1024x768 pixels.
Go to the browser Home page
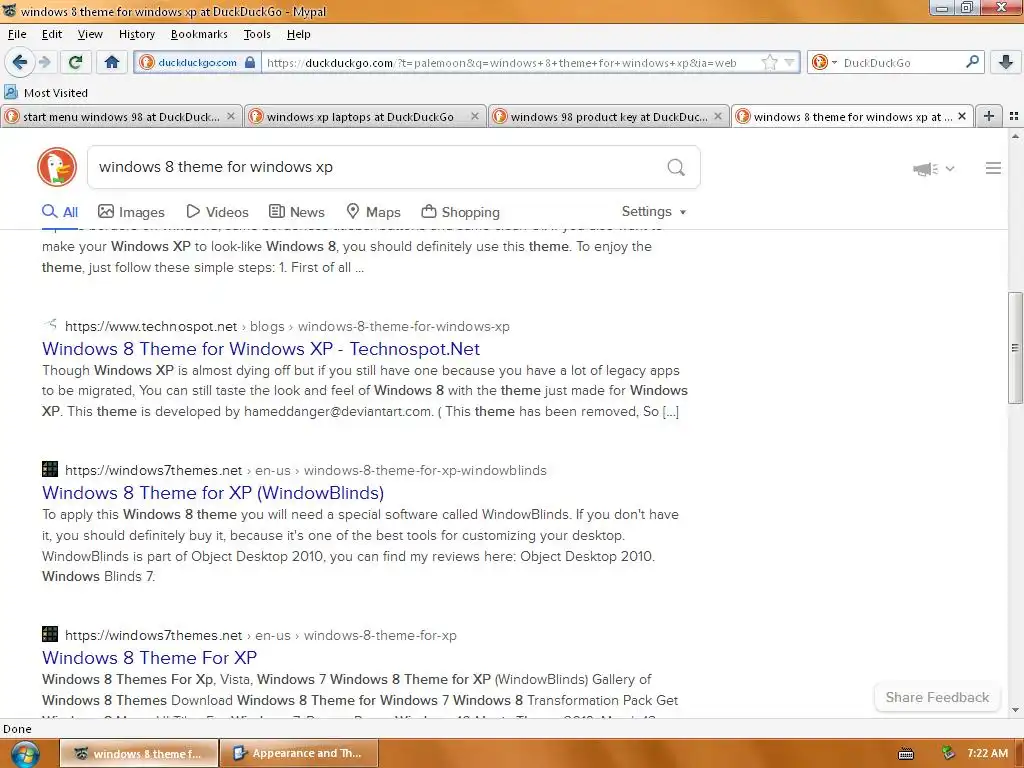[x=112, y=62]
